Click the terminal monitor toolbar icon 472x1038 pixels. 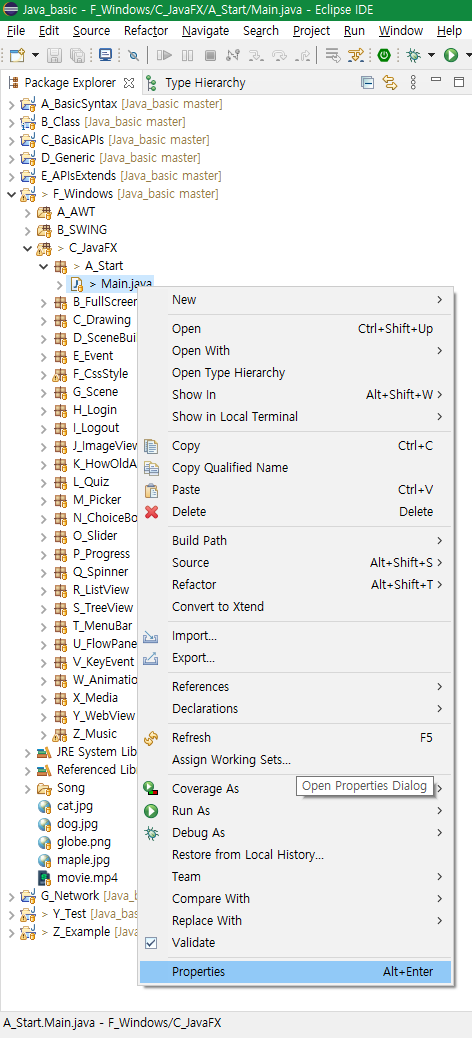pyautogui.click(x=105, y=56)
